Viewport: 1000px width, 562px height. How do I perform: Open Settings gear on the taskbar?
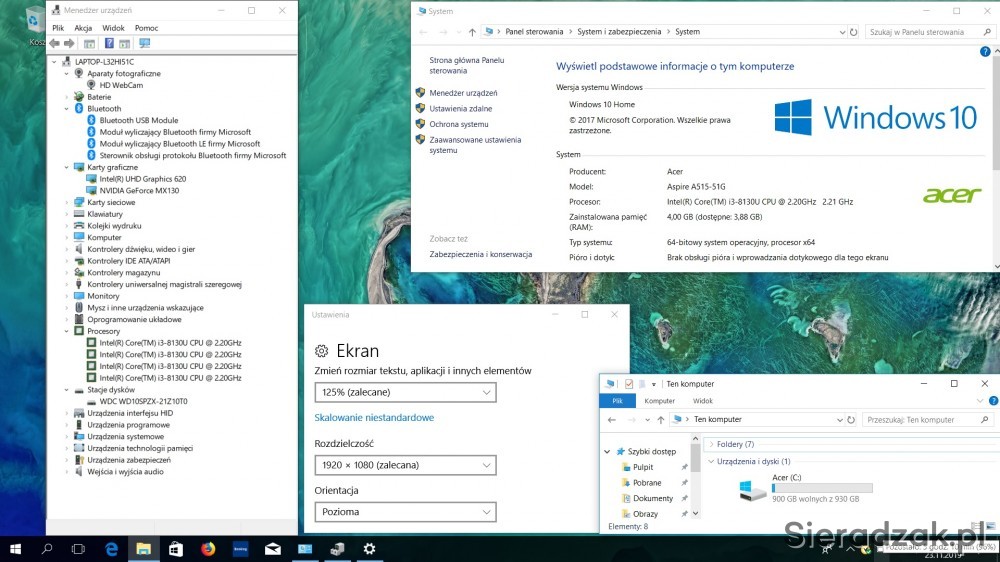coord(369,549)
